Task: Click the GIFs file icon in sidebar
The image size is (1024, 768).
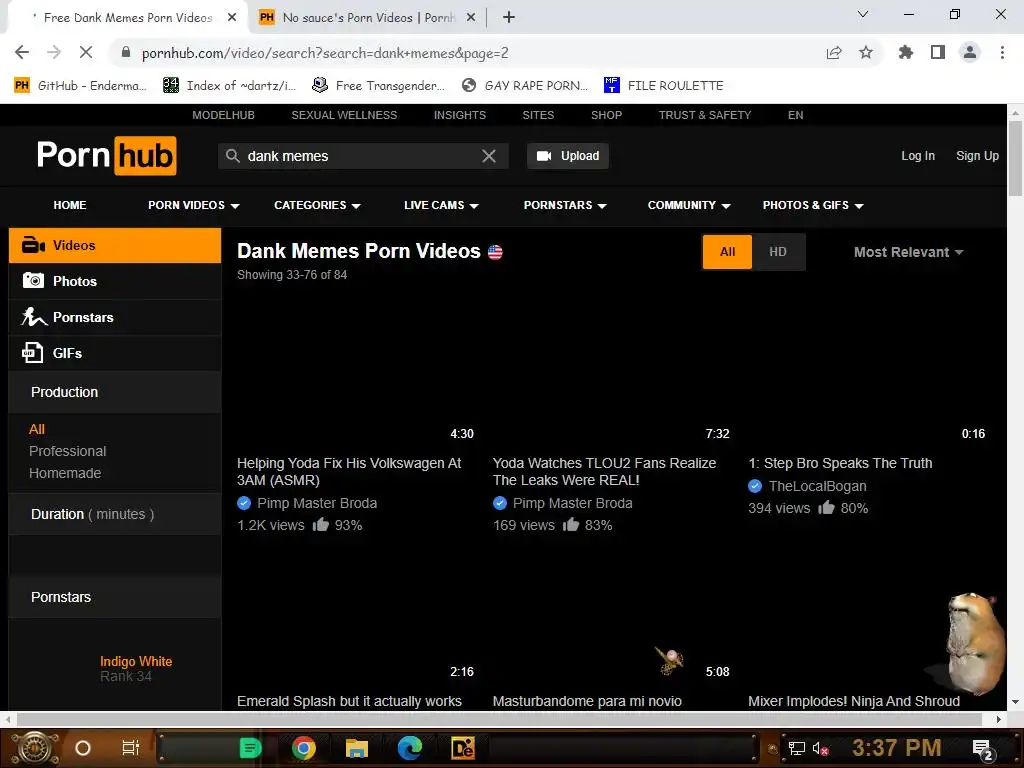Action: click(x=33, y=353)
